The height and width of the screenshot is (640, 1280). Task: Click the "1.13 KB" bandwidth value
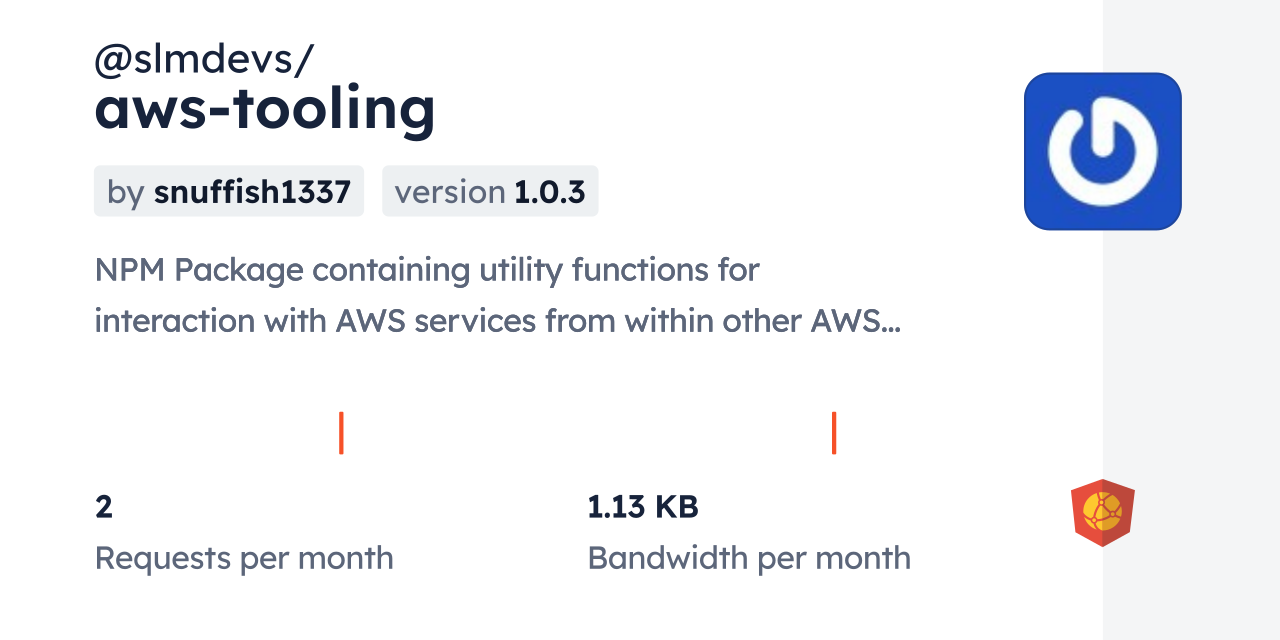[x=642, y=507]
